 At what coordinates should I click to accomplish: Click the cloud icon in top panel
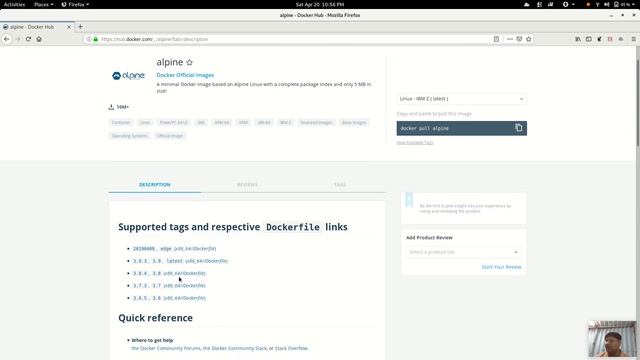pos(527,4)
